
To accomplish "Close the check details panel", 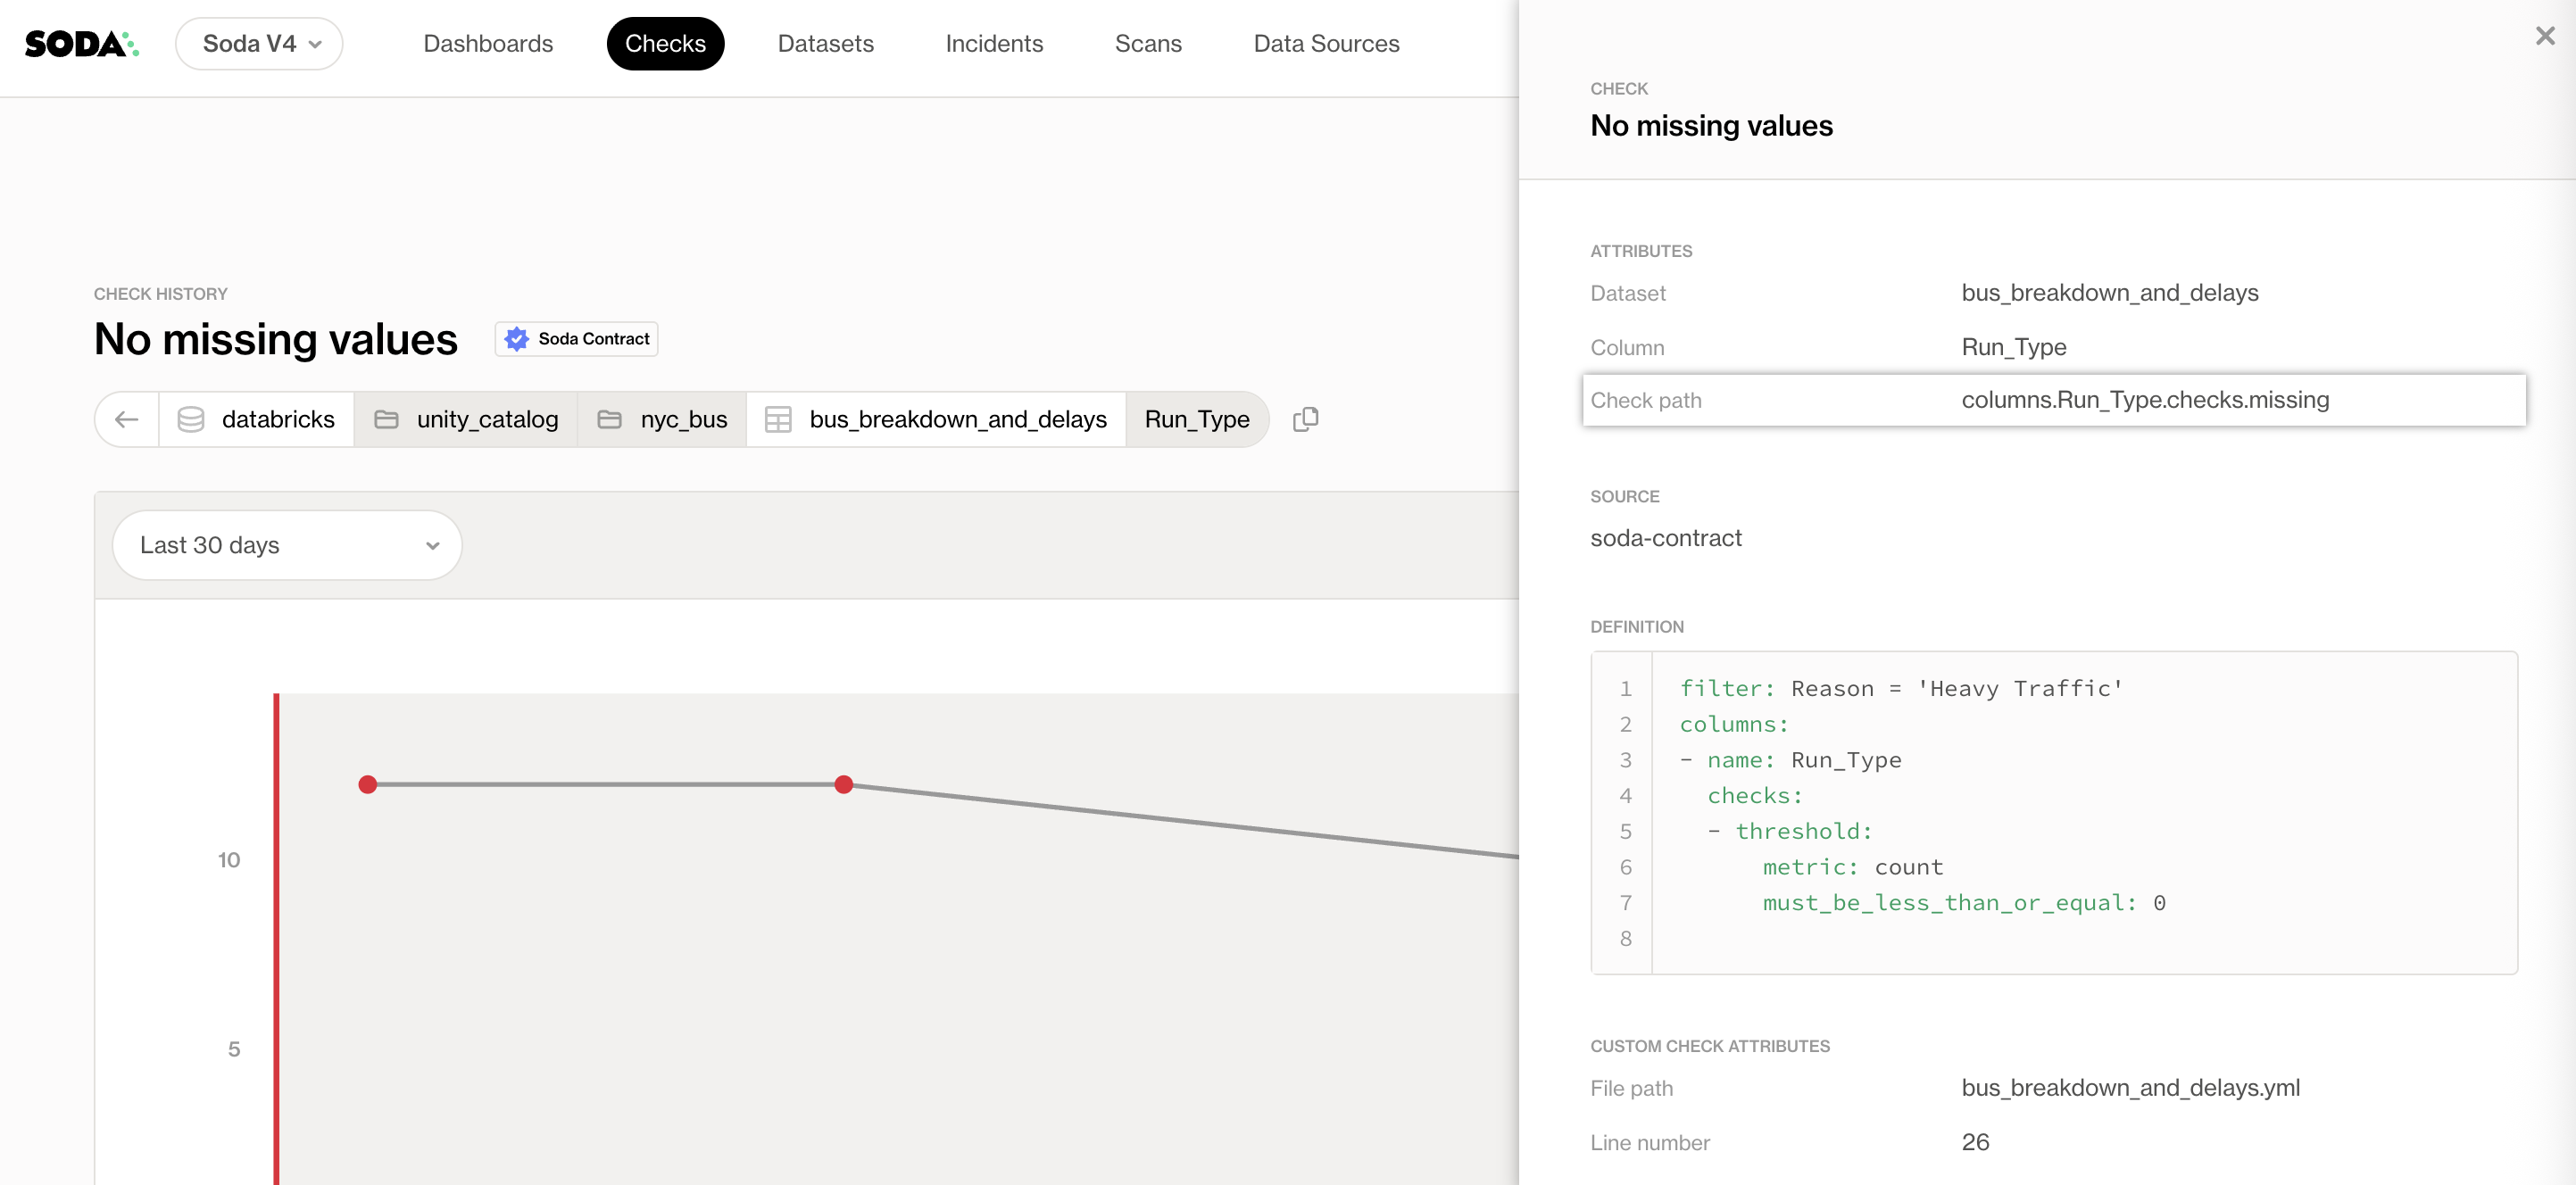I will click(x=2544, y=37).
